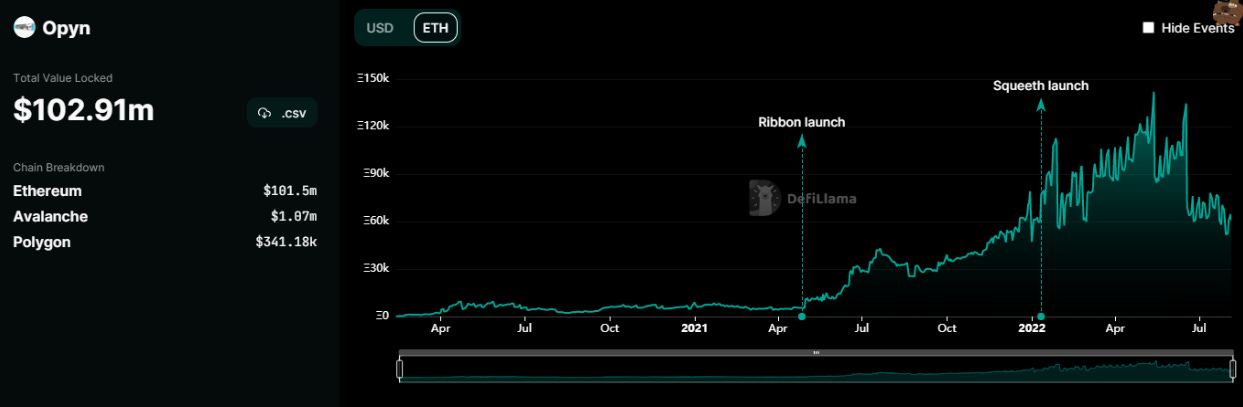
Task: Click the Avalanche value $1.07m
Action: [x=294, y=216]
